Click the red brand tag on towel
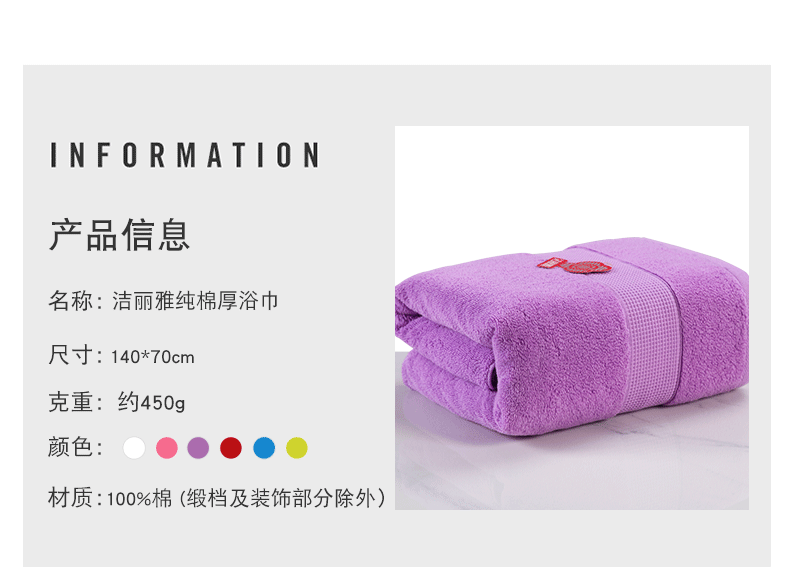This screenshot has height=578, width=790. [x=575, y=266]
